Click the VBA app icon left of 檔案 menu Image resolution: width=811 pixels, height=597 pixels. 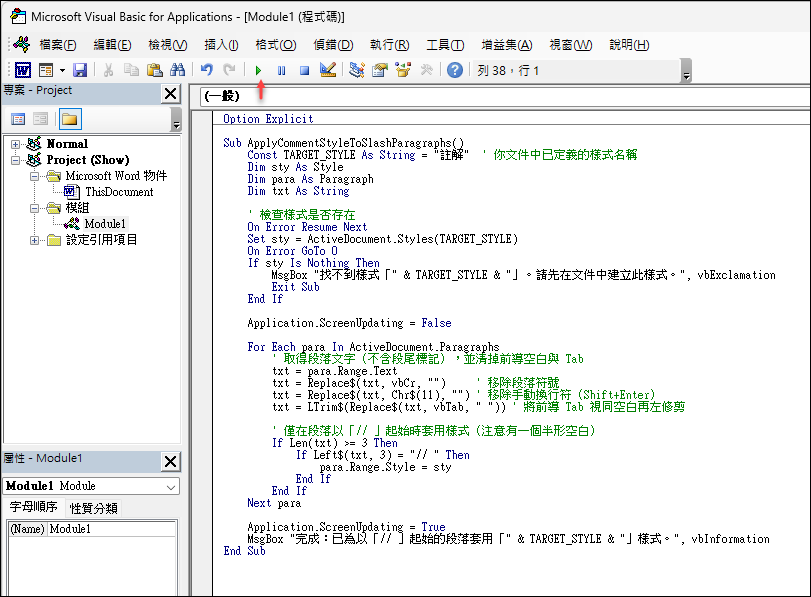(22, 44)
